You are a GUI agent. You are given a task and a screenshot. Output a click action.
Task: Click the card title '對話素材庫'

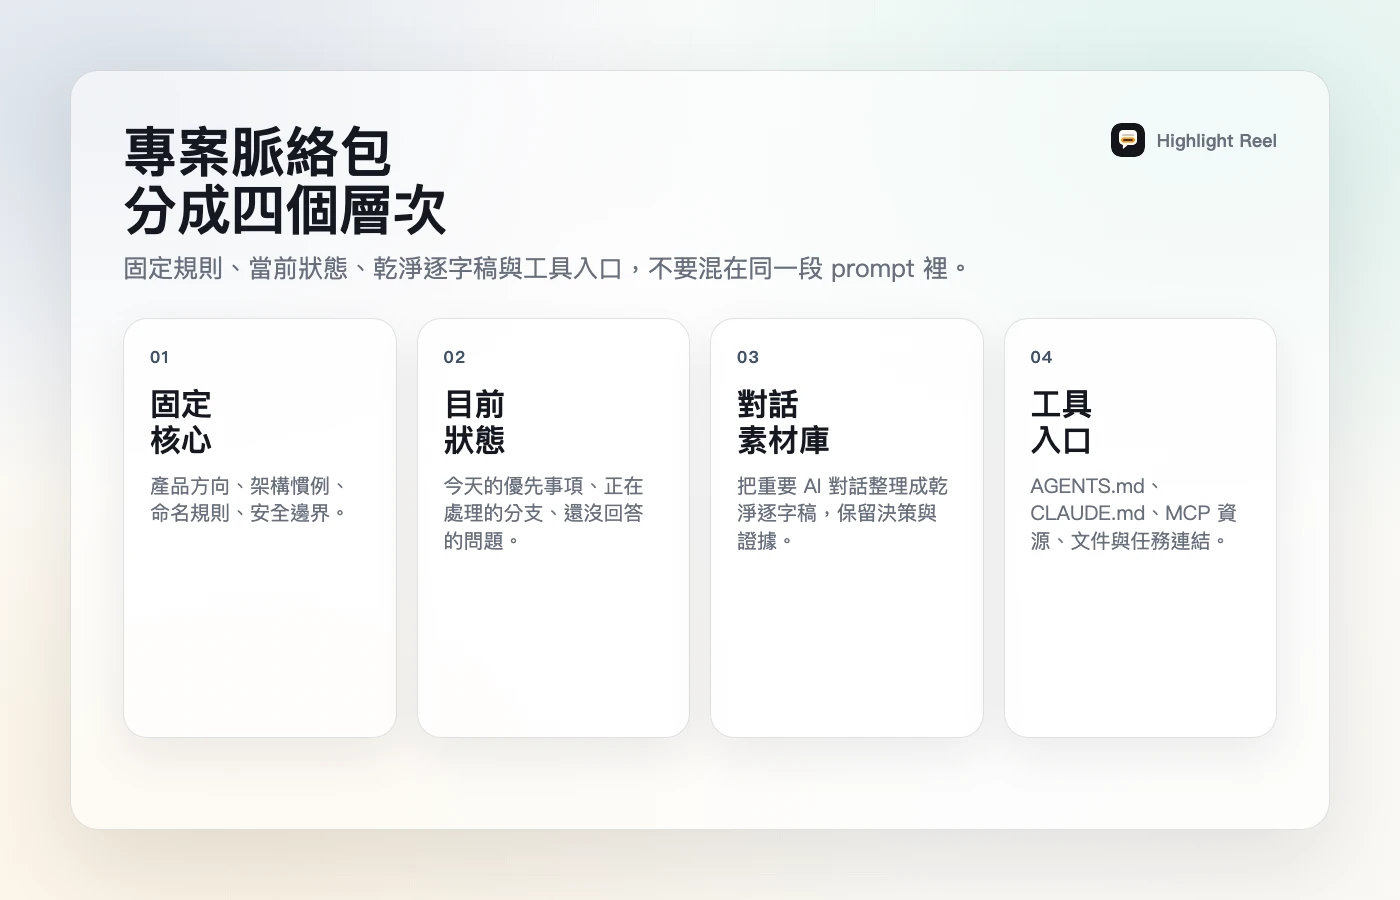click(783, 422)
